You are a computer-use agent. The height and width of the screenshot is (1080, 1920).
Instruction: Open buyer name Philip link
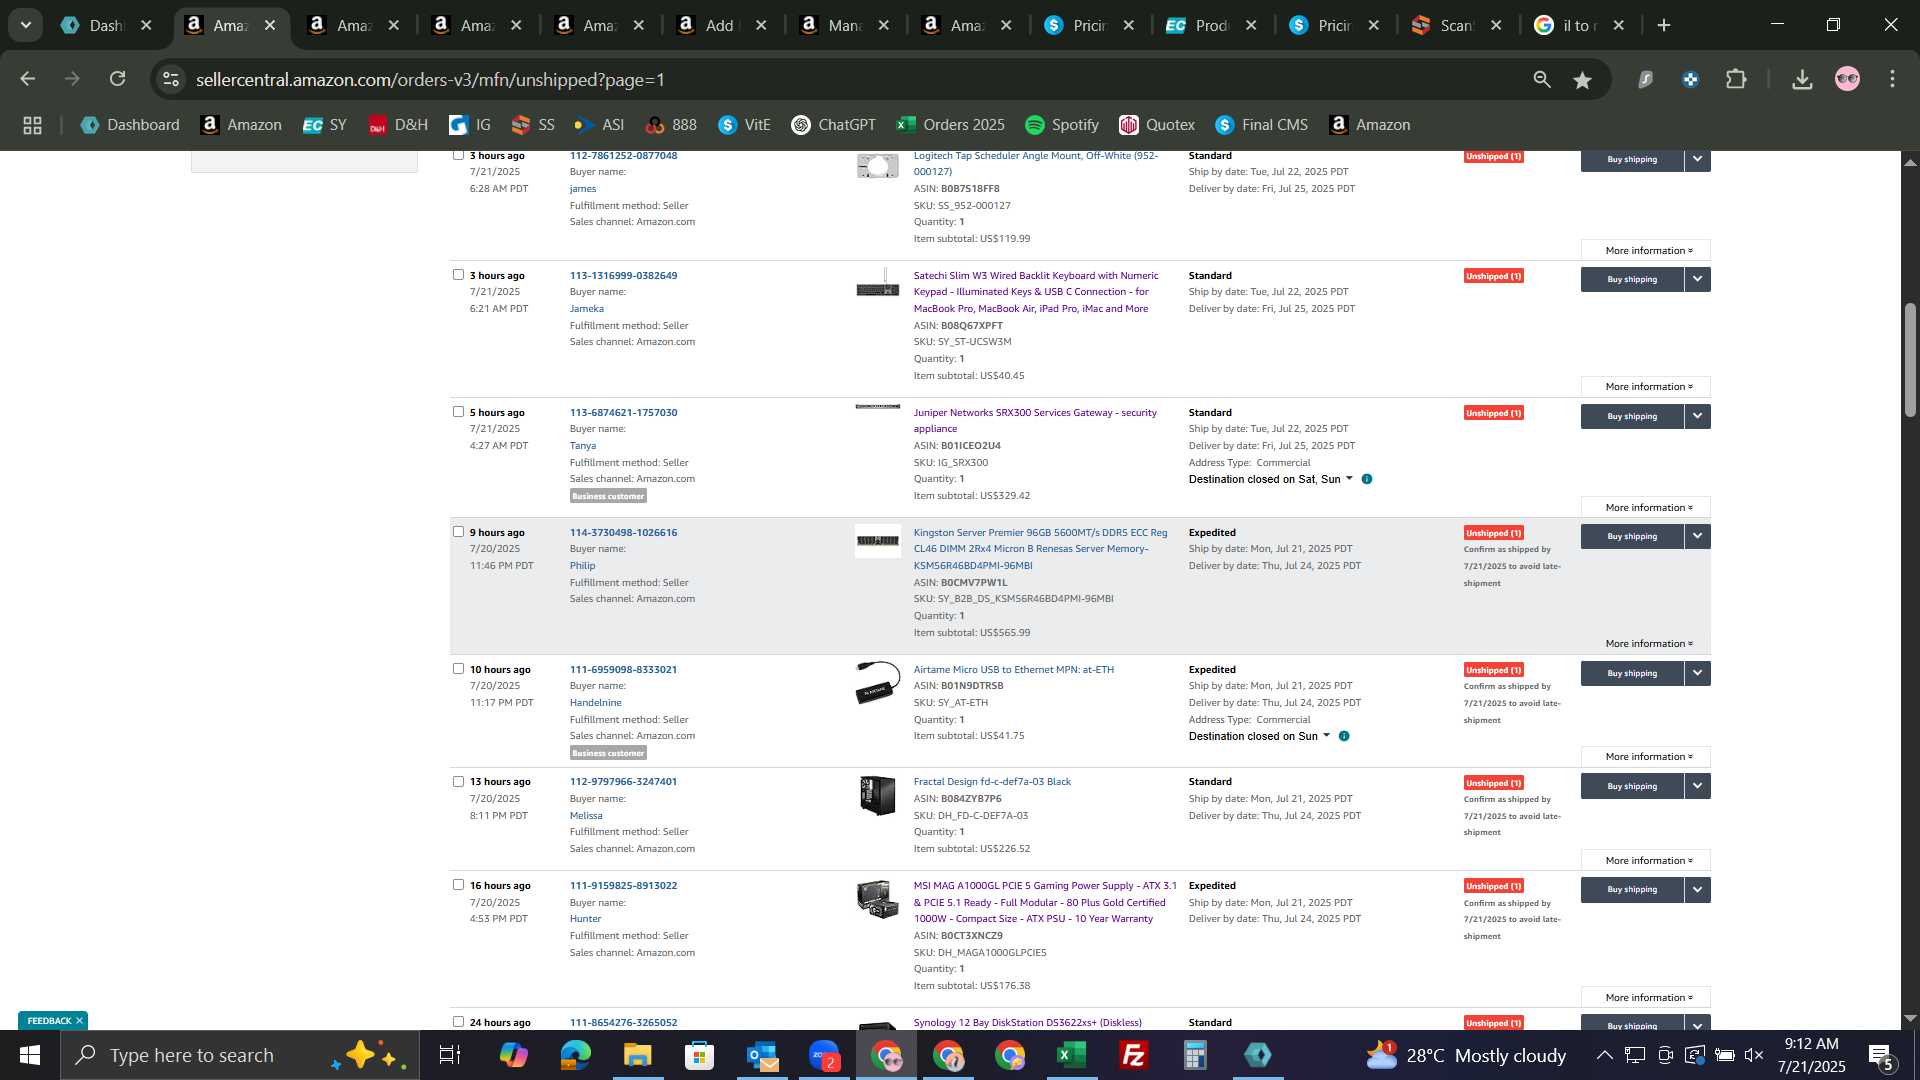[x=582, y=566]
